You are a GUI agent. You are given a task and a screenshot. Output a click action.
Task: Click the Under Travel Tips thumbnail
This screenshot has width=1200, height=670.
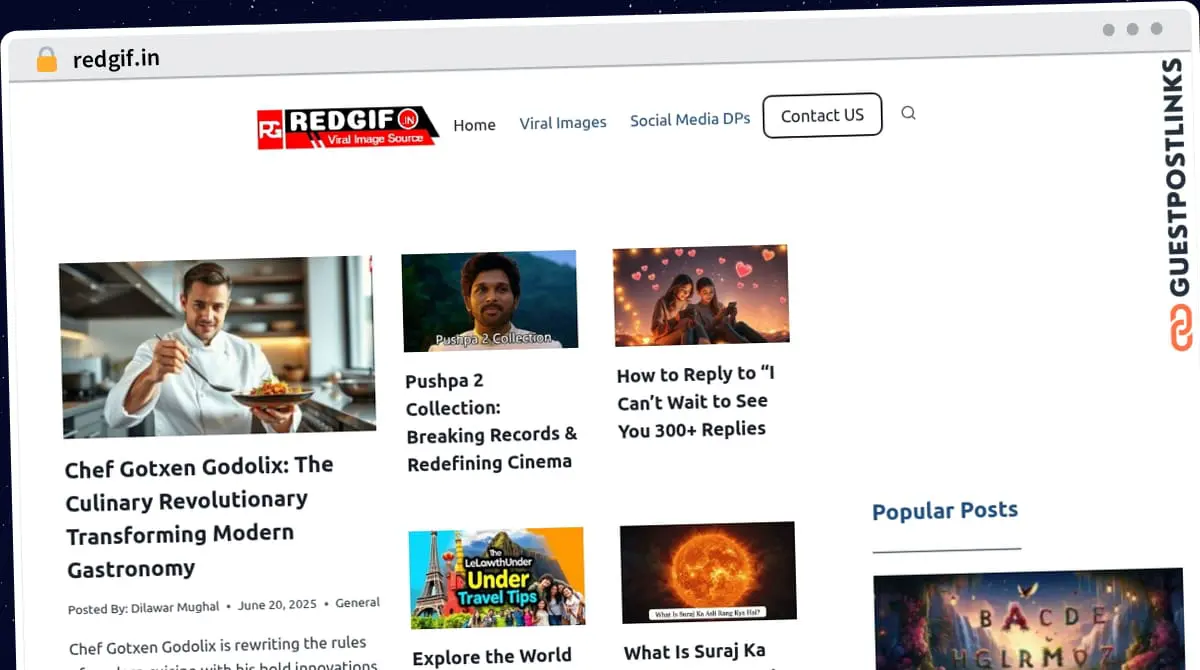(496, 577)
